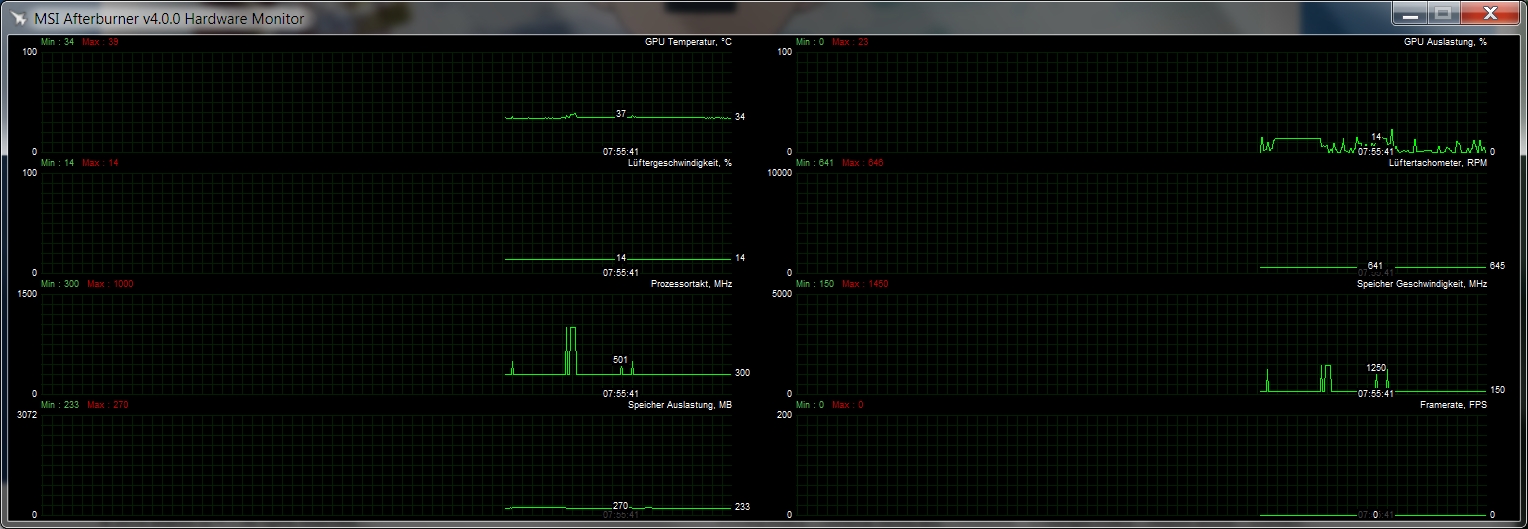The width and height of the screenshot is (1528, 529).
Task: Click the 3072 axis label of Speicher Auslastung
Action: (27, 414)
